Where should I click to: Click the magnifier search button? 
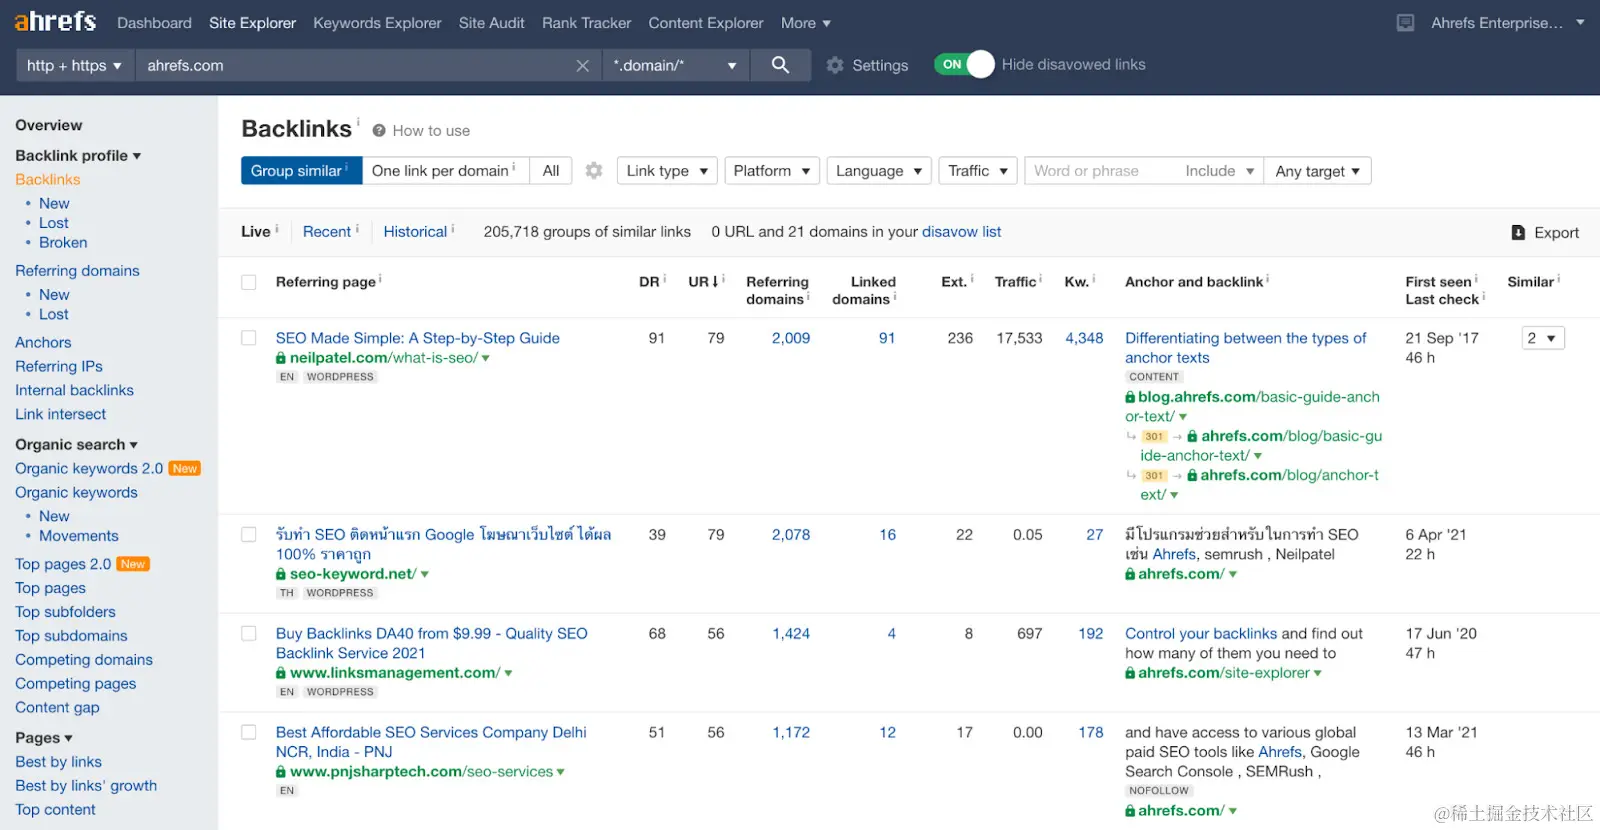[780, 65]
